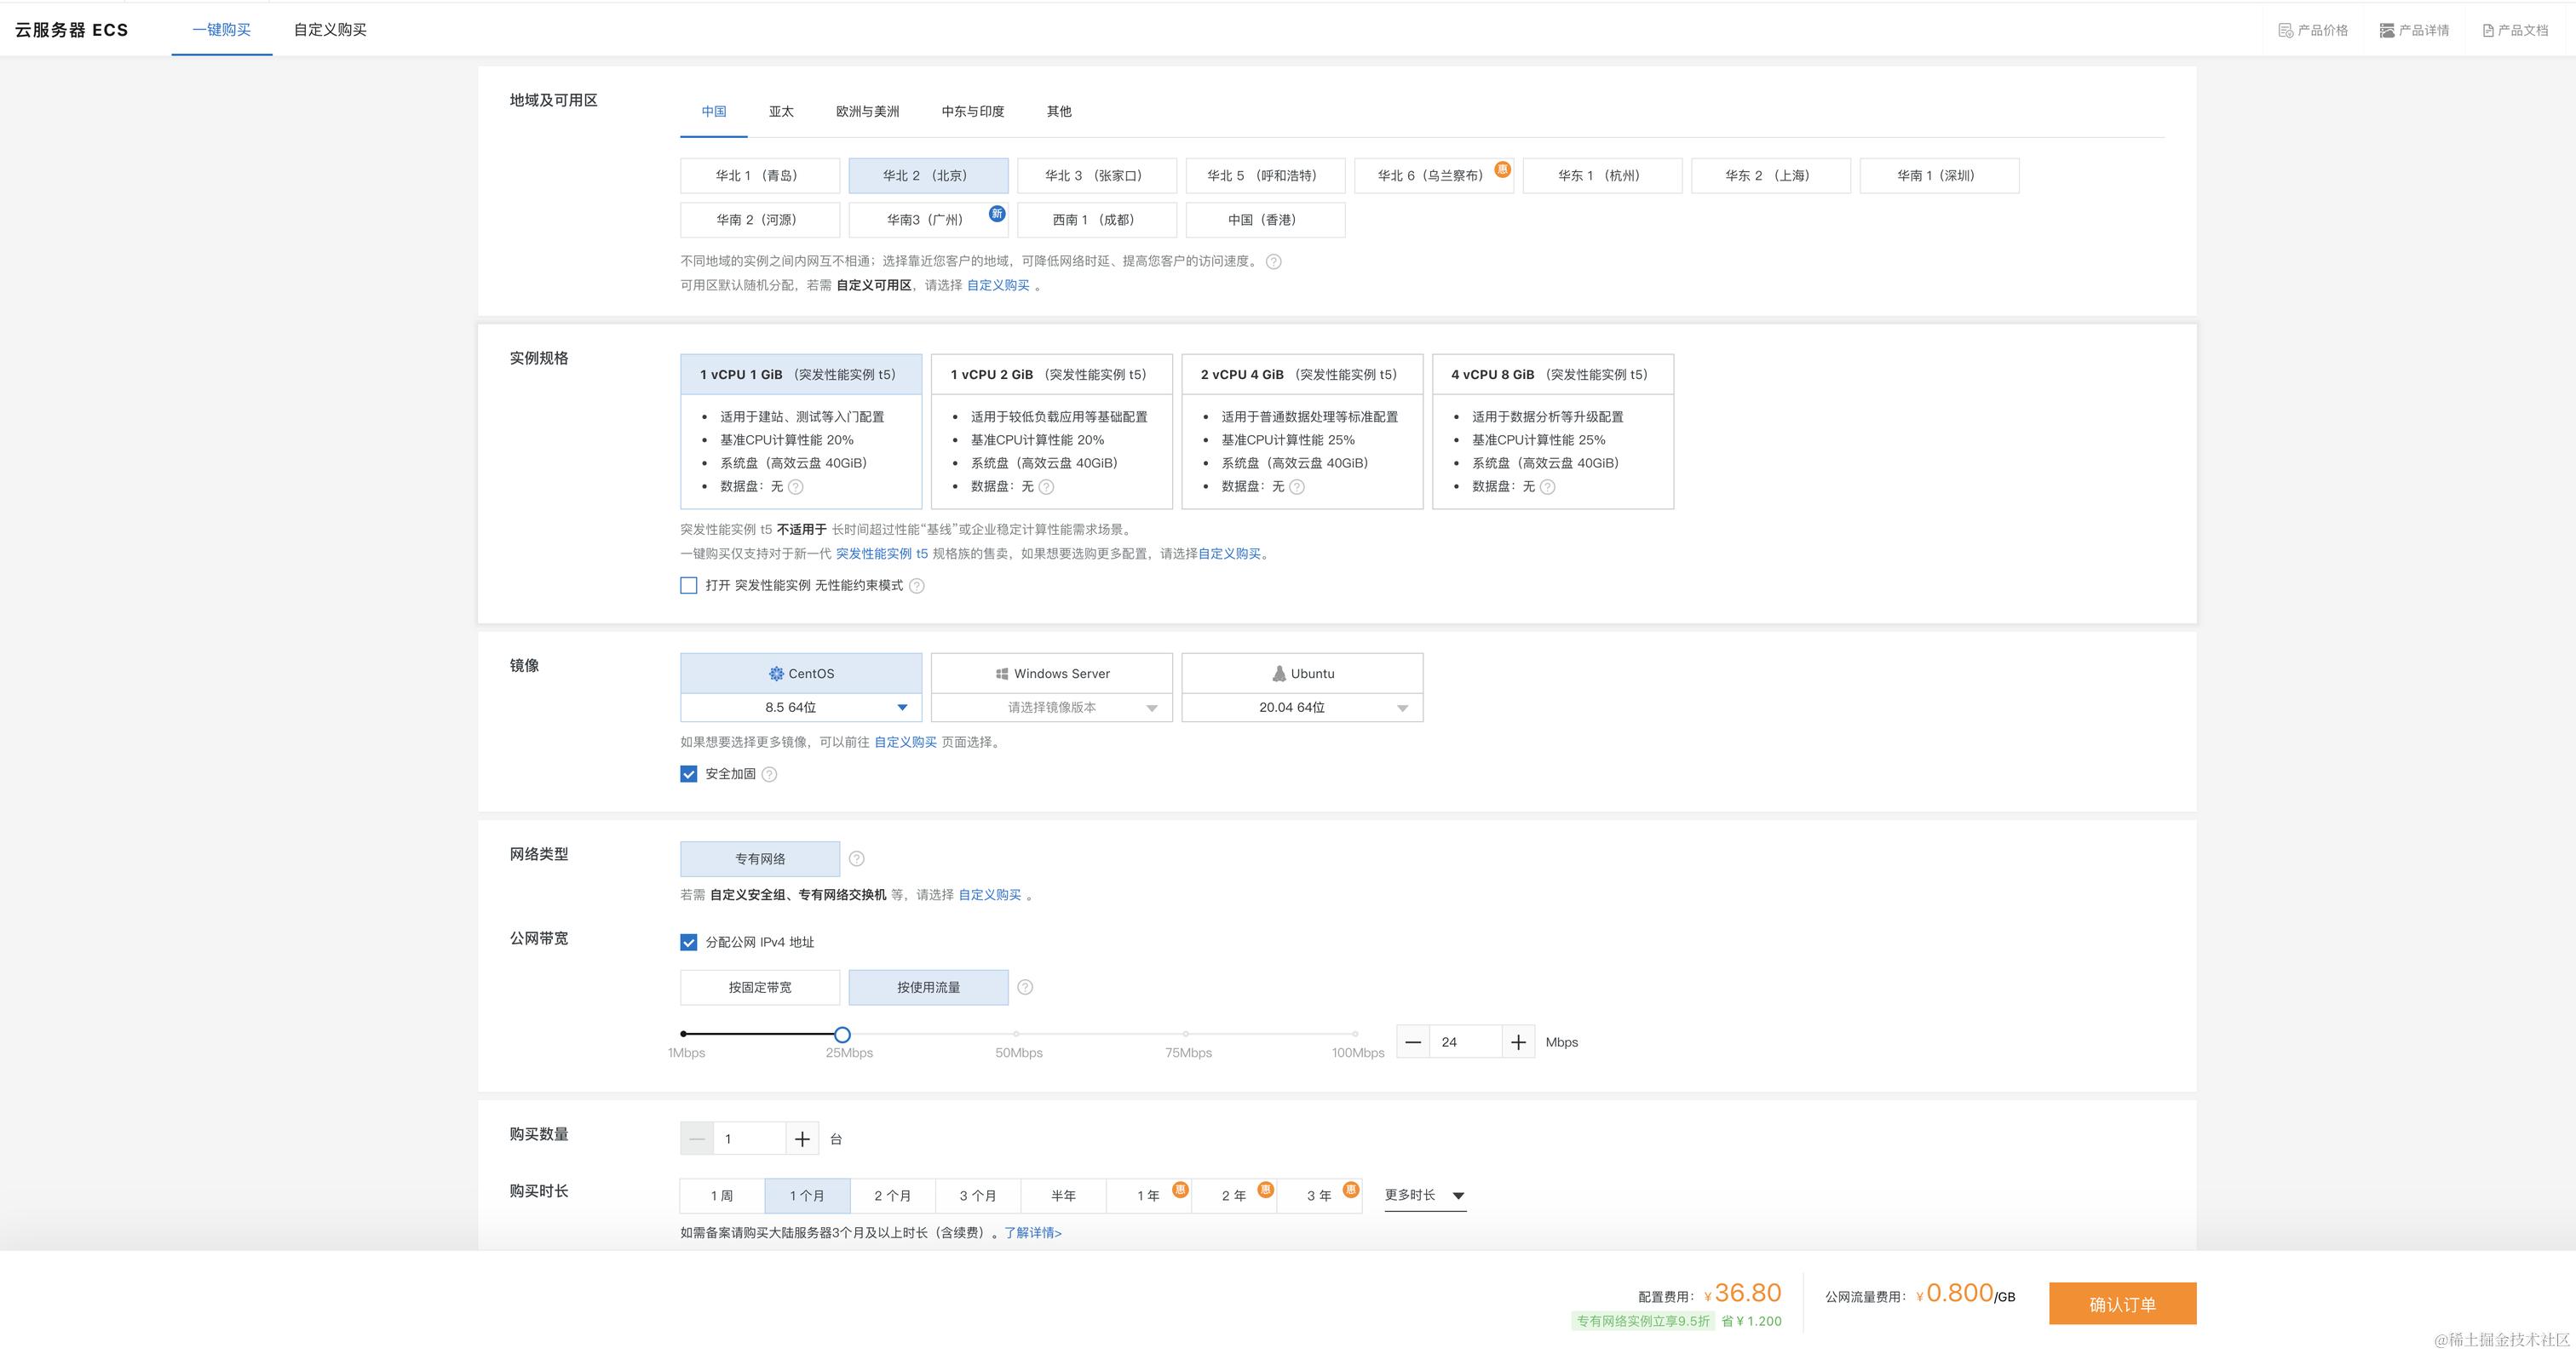Screen dimensions: 2576x1354
Task: Click plus icon to increase bandwidth Mbps
Action: tap(1518, 1042)
